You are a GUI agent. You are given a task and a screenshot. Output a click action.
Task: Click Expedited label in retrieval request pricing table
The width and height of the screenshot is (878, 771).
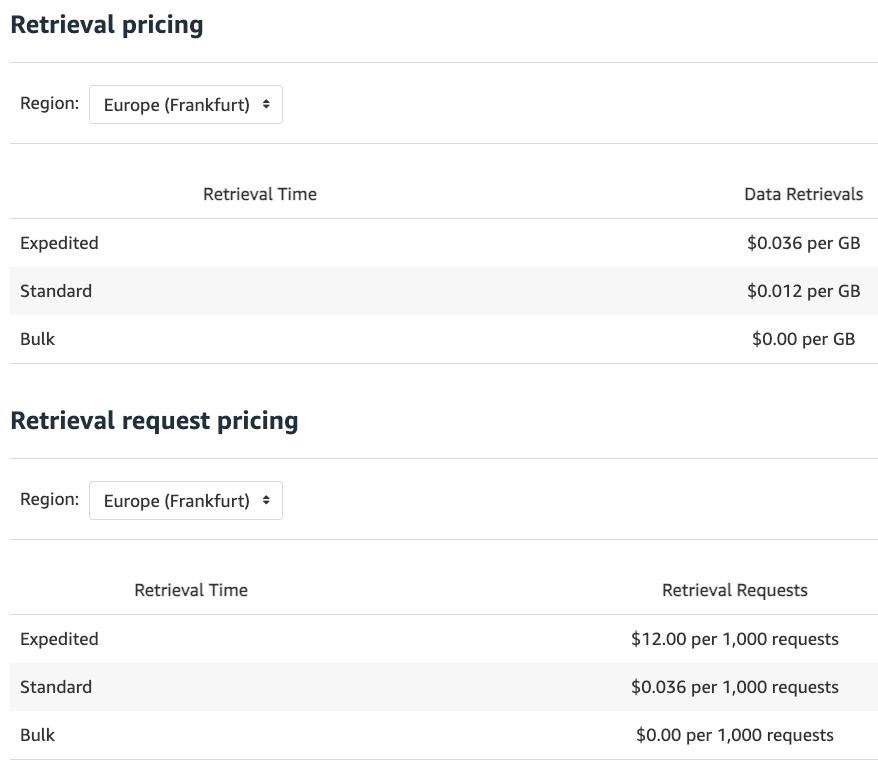click(59, 639)
